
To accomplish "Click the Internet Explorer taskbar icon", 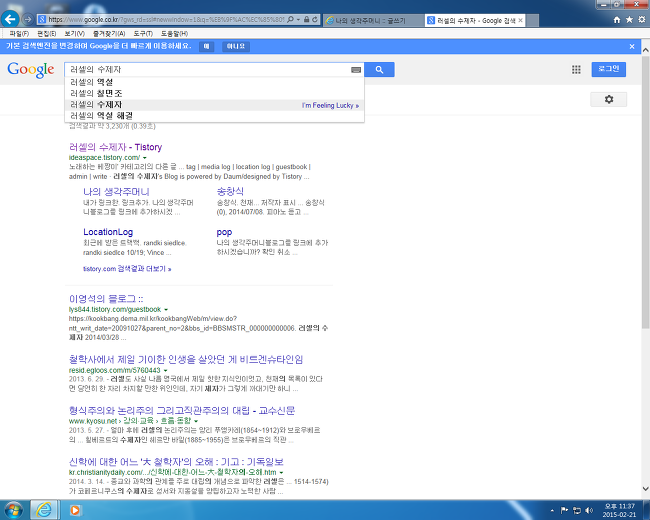I will click(x=44, y=510).
